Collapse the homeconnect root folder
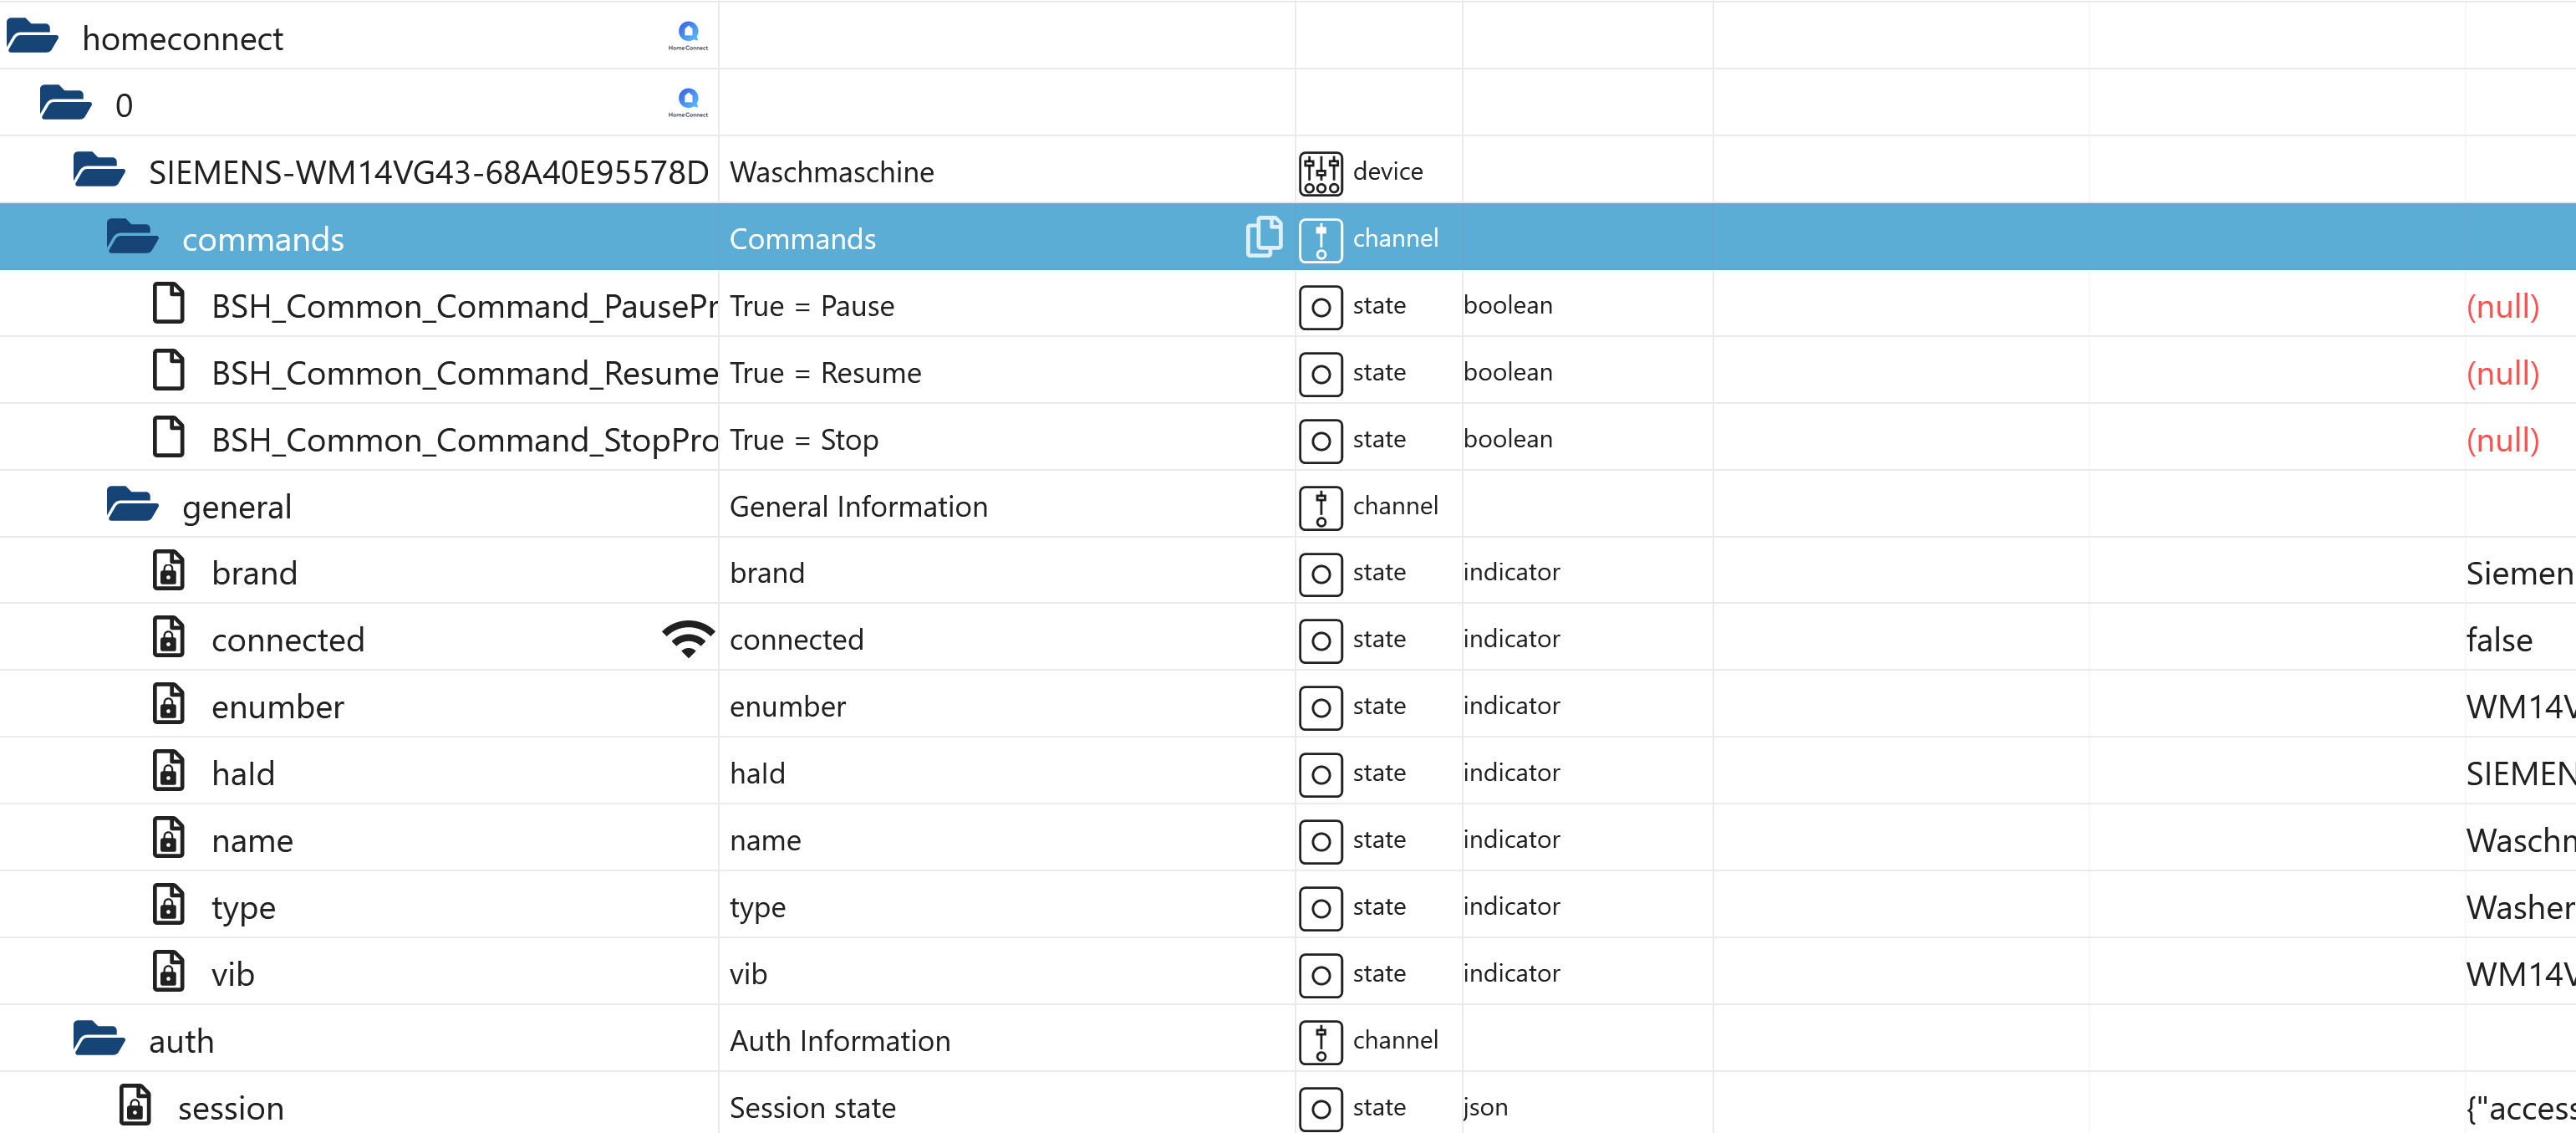This screenshot has width=2576, height=1133. tap(32, 36)
